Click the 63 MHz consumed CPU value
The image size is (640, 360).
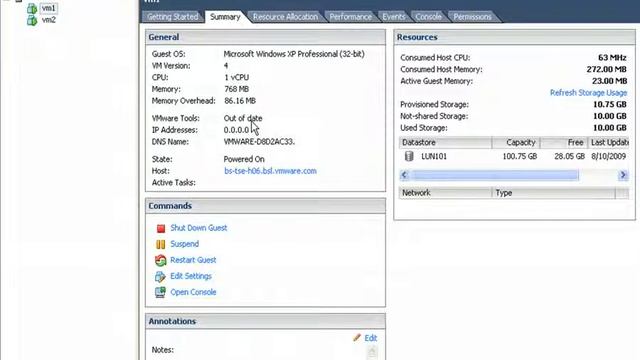(x=612, y=58)
